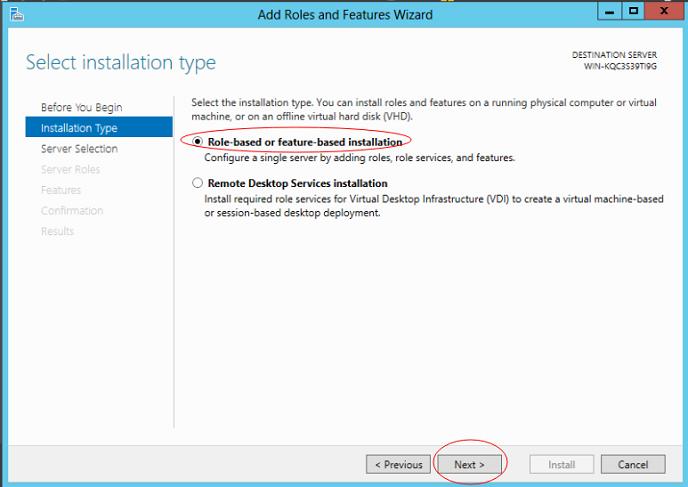Image resolution: width=688 pixels, height=487 pixels.
Task: Go back with the < Previous button
Action: (x=399, y=464)
